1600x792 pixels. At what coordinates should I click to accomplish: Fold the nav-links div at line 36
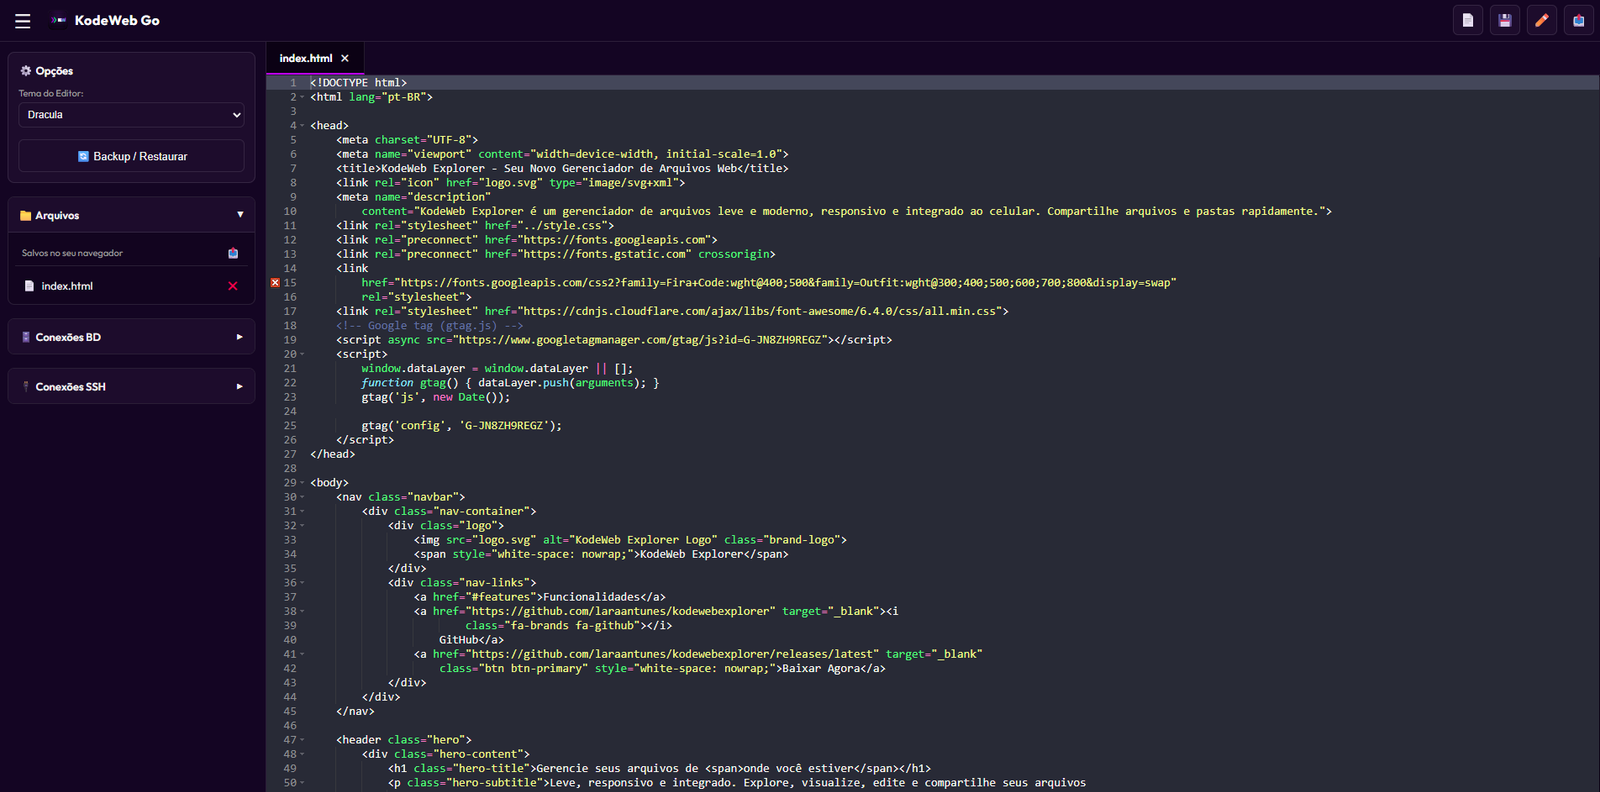click(x=302, y=583)
